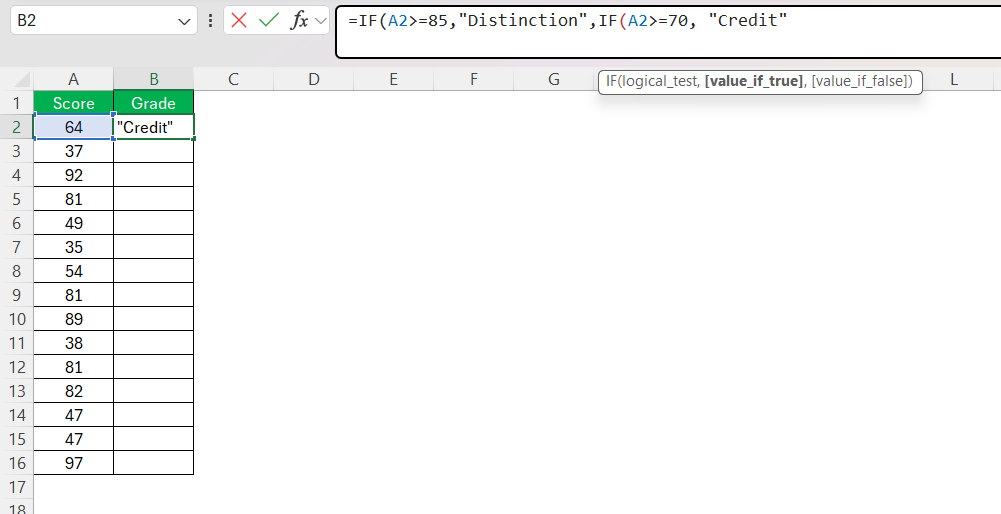Click cell B2 showing "Credit"
Image resolution: width=1001 pixels, height=514 pixels.
click(154, 127)
